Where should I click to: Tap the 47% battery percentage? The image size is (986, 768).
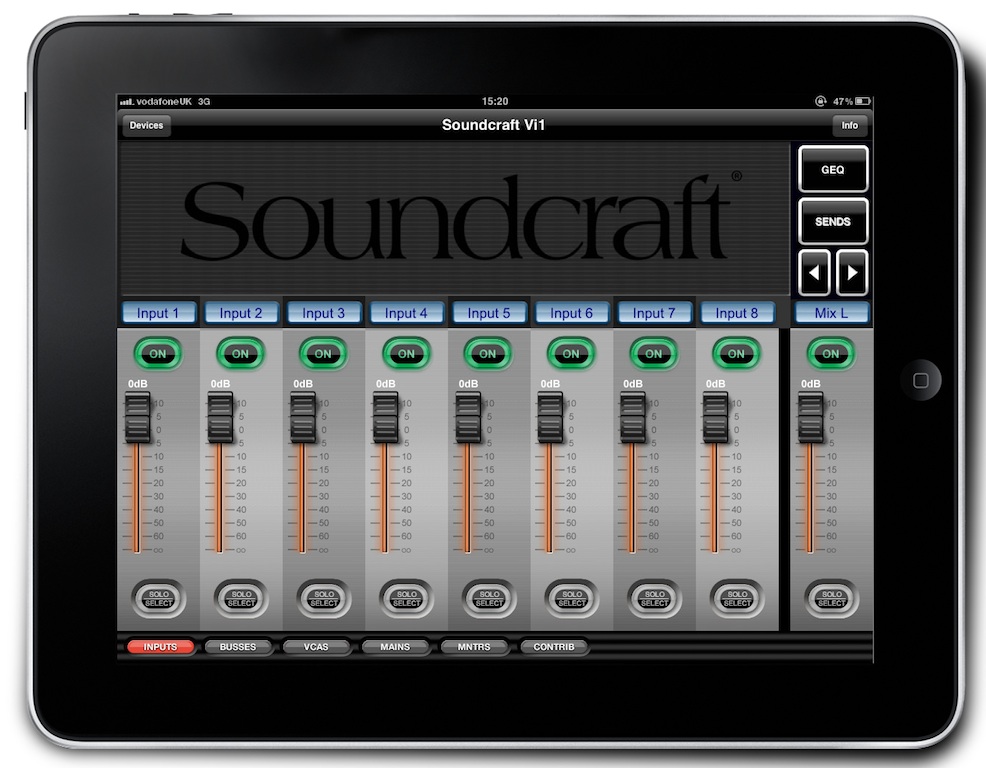(843, 101)
